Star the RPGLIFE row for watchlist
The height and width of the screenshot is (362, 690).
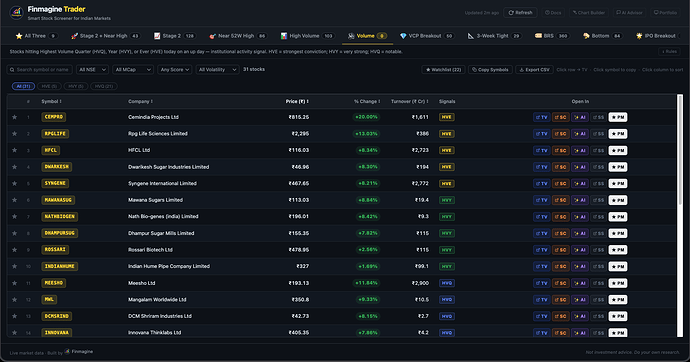point(15,134)
